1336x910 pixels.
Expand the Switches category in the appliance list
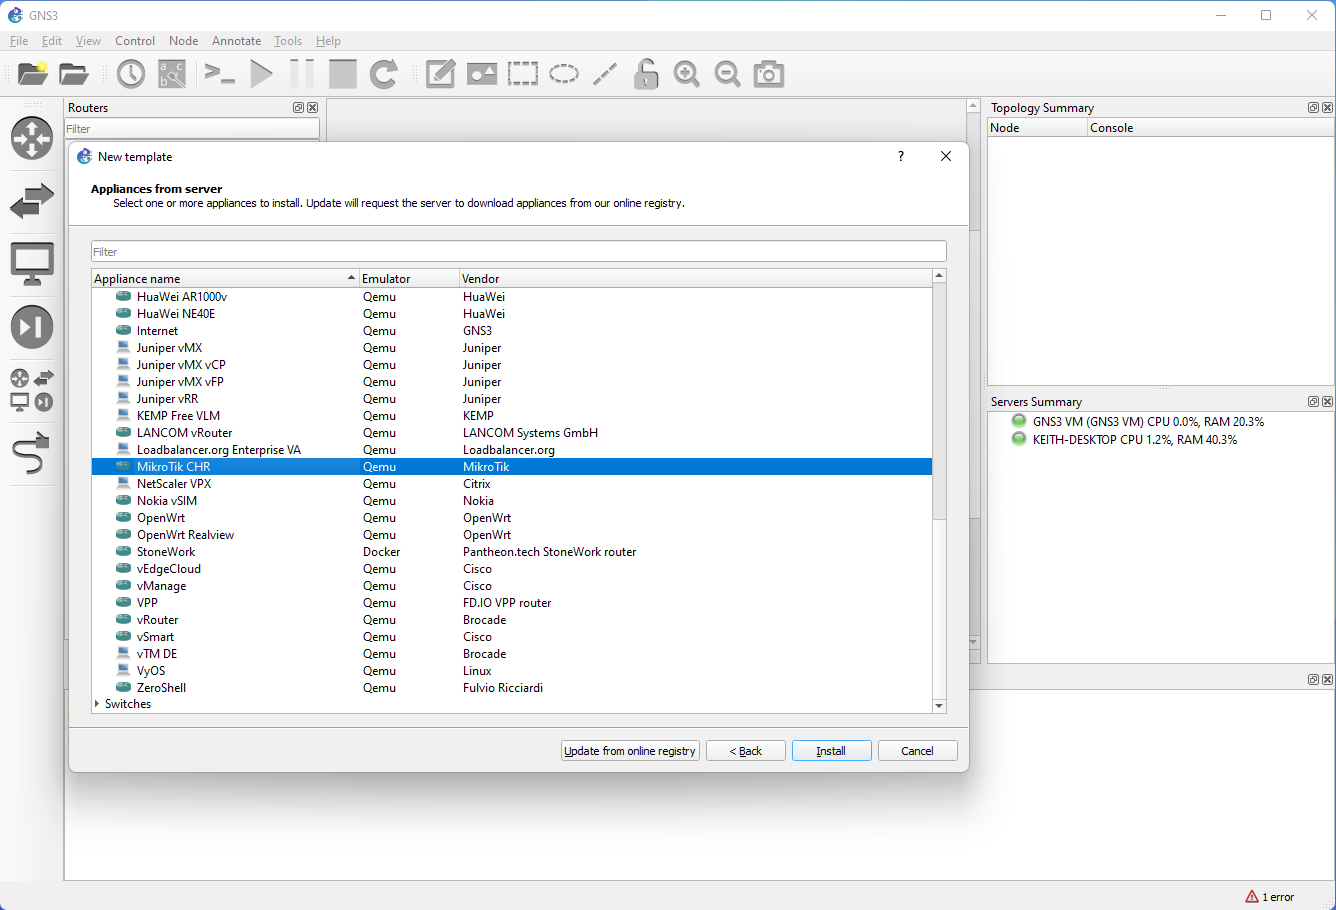click(x=97, y=703)
